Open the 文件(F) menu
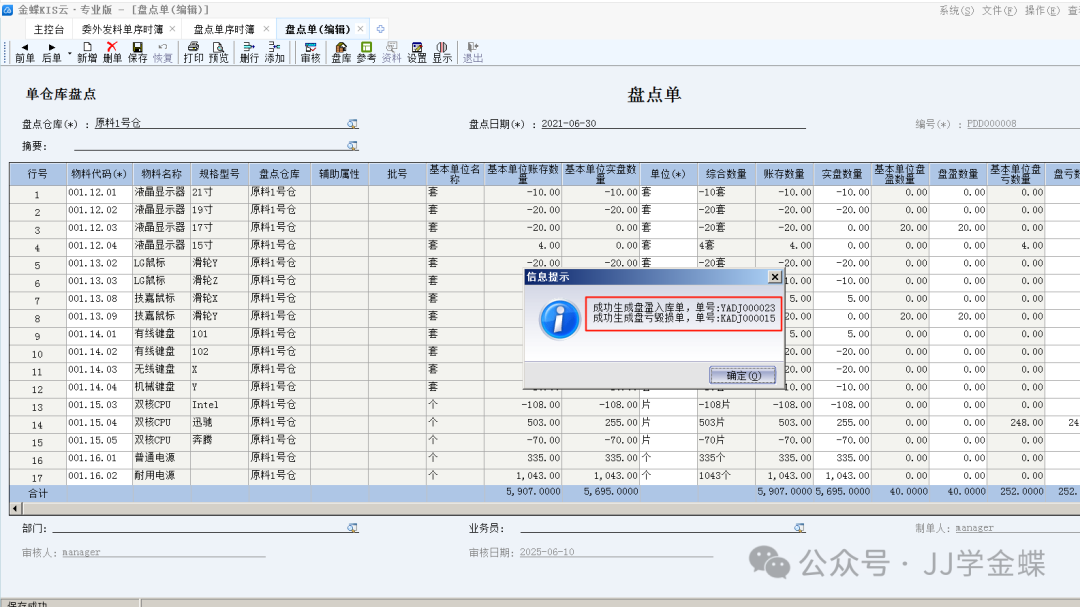The width and height of the screenshot is (1080, 607). pyautogui.click(x=1000, y=9)
